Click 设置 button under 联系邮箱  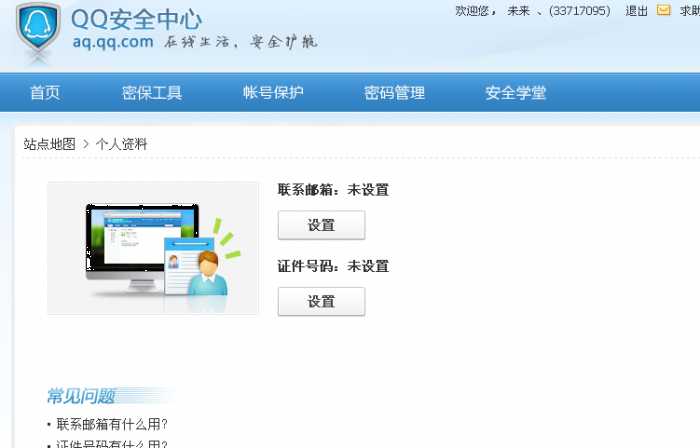(x=321, y=225)
